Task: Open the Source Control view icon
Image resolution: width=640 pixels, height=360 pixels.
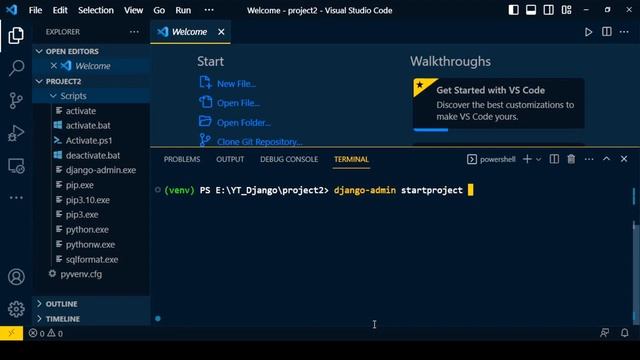Action: pos(16,100)
